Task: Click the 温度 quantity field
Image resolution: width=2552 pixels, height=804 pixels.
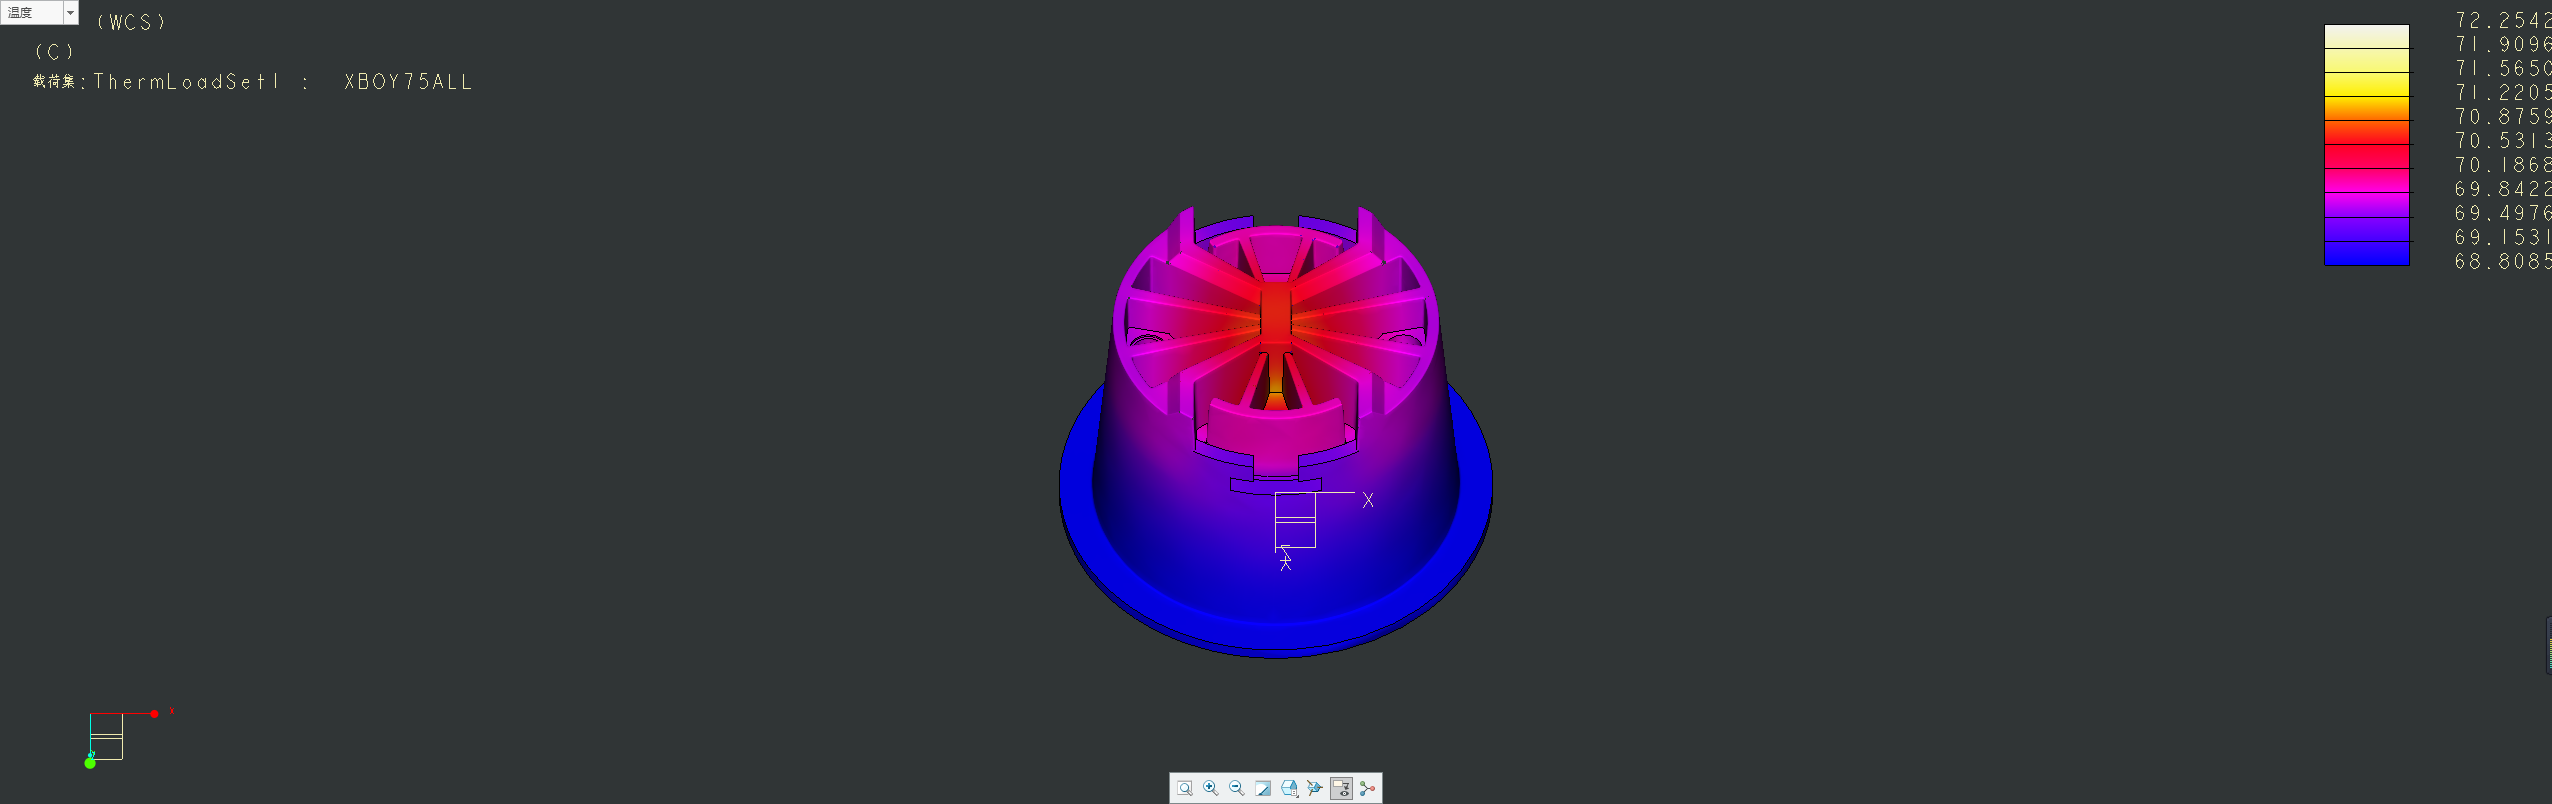Action: pyautogui.click(x=32, y=12)
